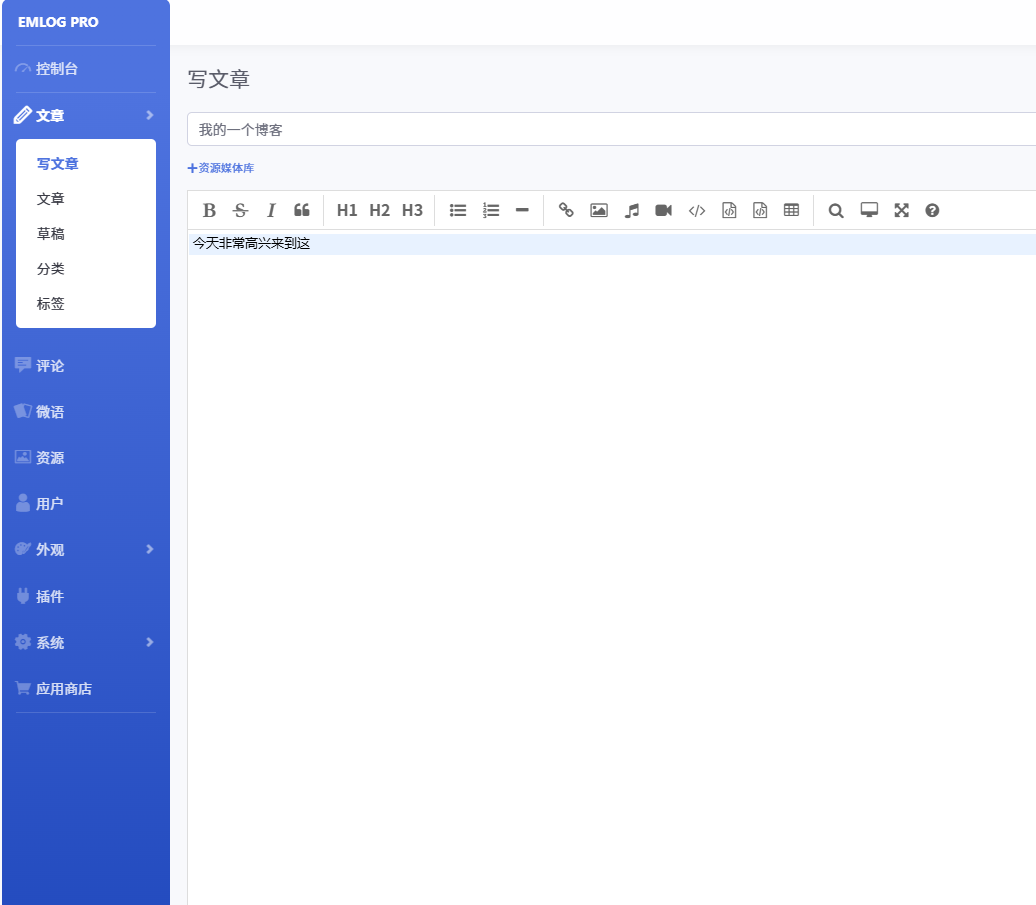The width and height of the screenshot is (1036, 905).
Task: Insert a blockquote with quote icon
Action: pos(301,210)
